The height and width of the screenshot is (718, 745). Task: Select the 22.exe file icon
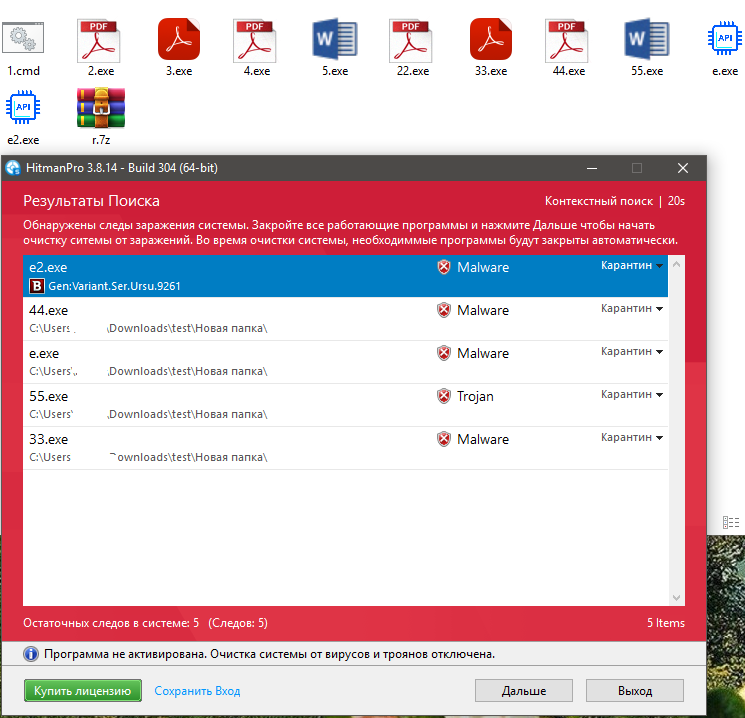411,41
